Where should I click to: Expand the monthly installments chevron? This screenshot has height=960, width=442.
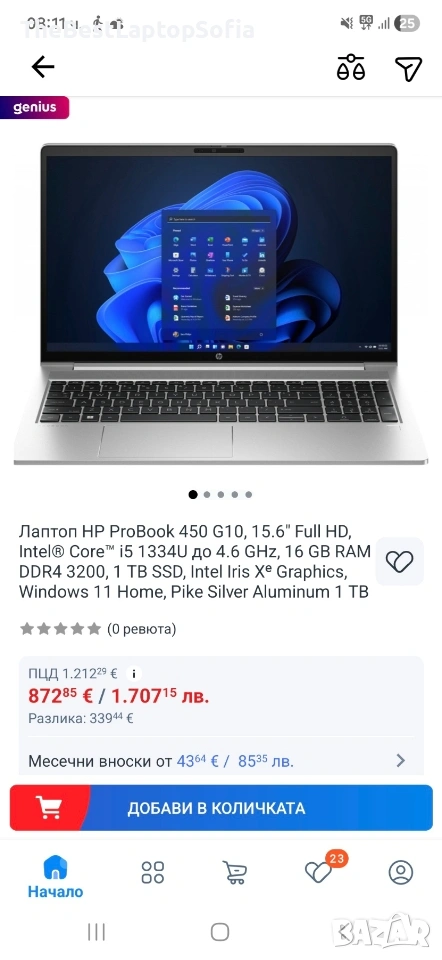coord(401,760)
